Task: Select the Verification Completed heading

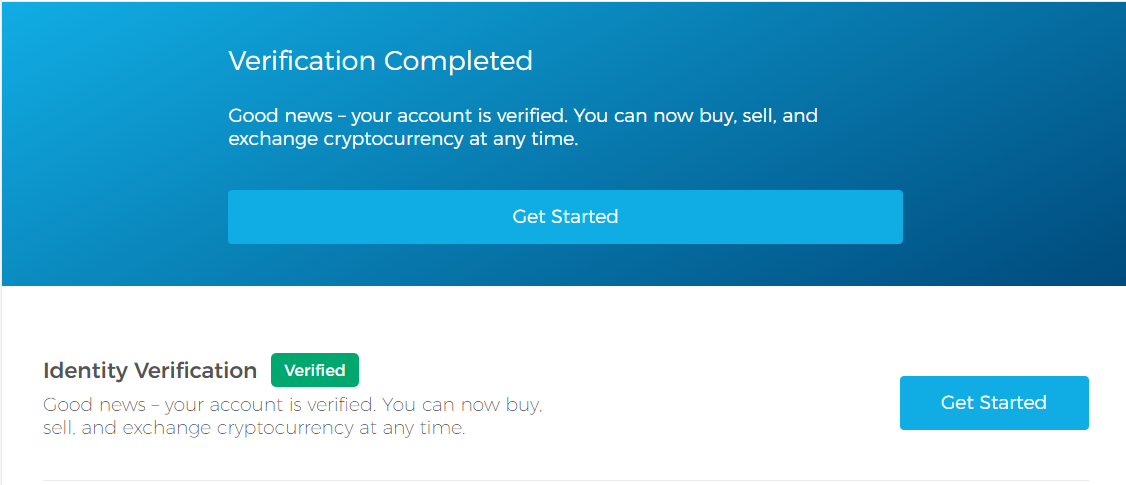Action: click(x=380, y=61)
